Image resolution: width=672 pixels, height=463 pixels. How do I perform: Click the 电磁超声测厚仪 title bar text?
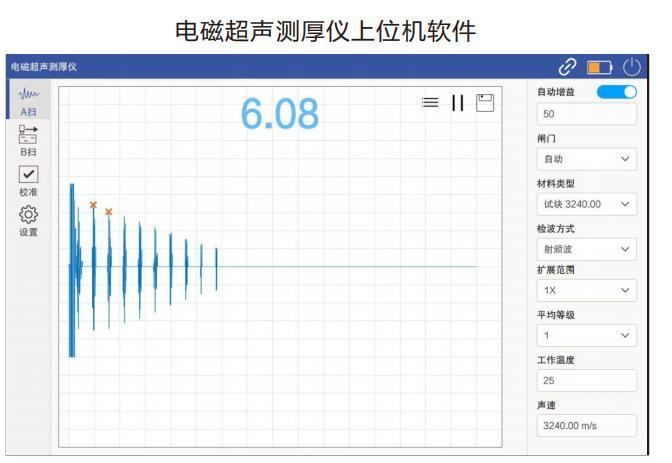pos(44,67)
